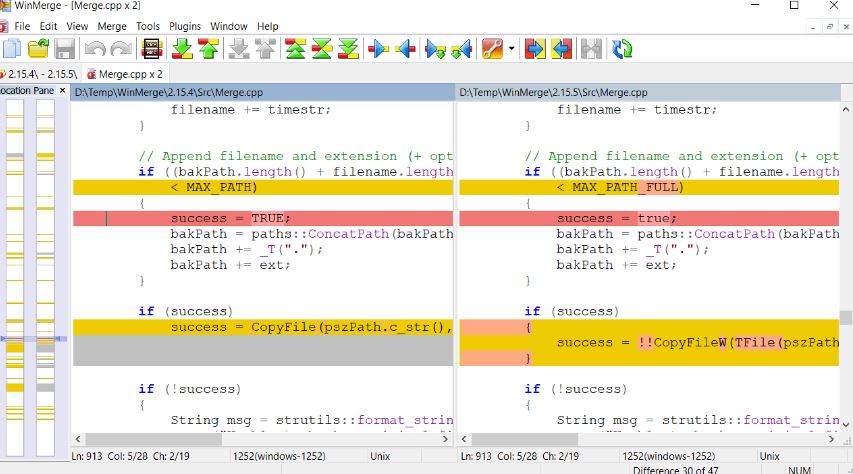
Task: Click the greyed auto-merge icon
Action: tap(591, 49)
